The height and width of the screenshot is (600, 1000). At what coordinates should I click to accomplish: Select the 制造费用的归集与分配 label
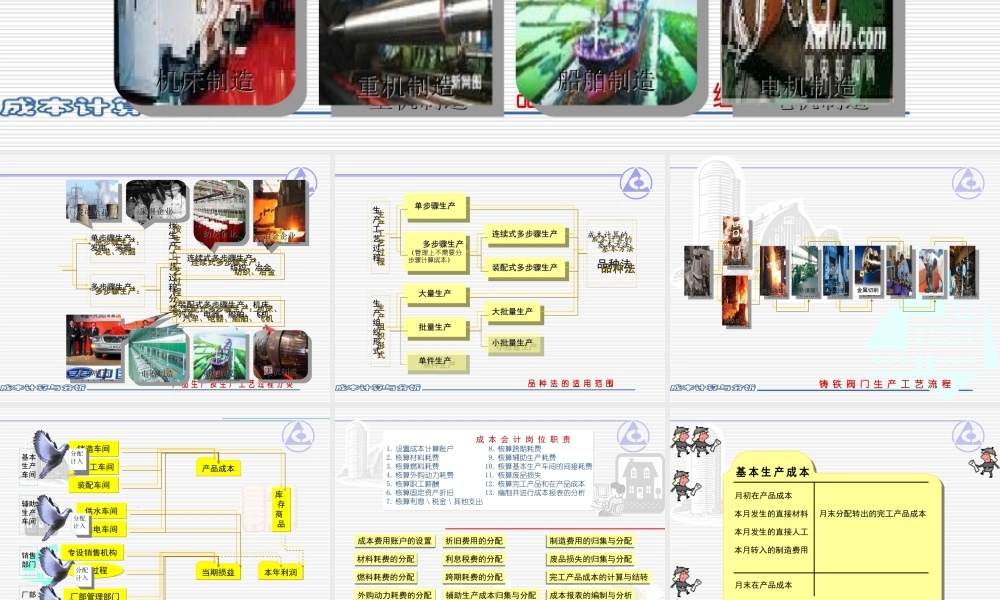click(591, 541)
